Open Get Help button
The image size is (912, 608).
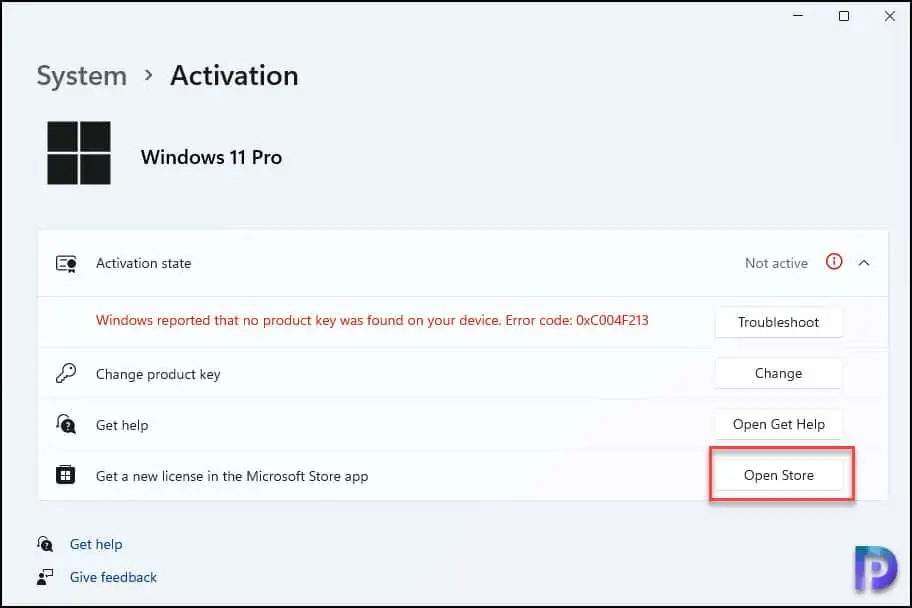(778, 424)
